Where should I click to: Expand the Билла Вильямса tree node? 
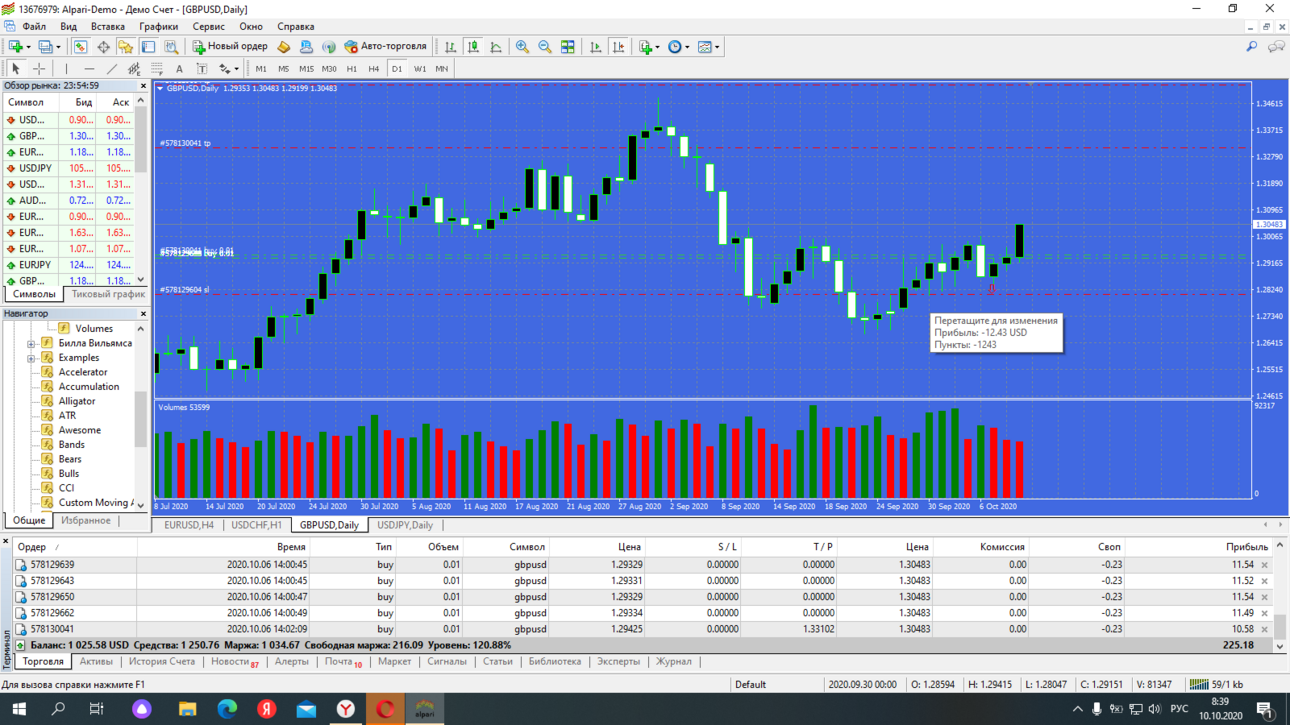pyautogui.click(x=31, y=343)
